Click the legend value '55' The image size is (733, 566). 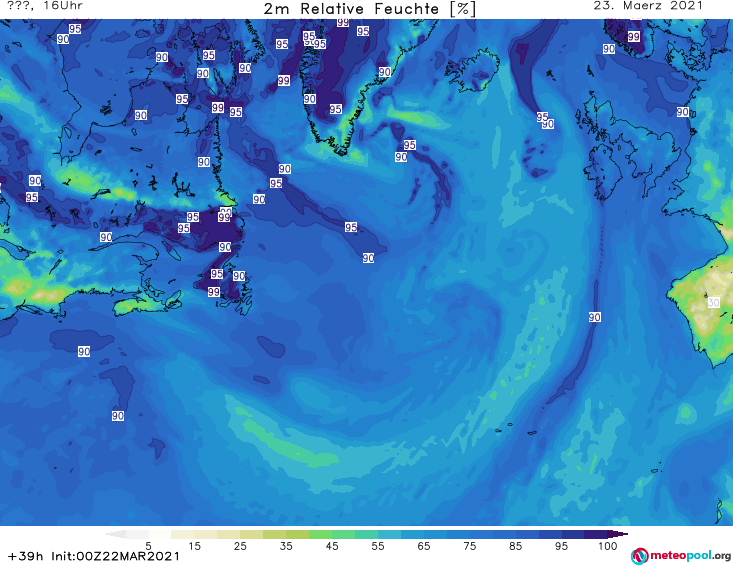(x=378, y=545)
